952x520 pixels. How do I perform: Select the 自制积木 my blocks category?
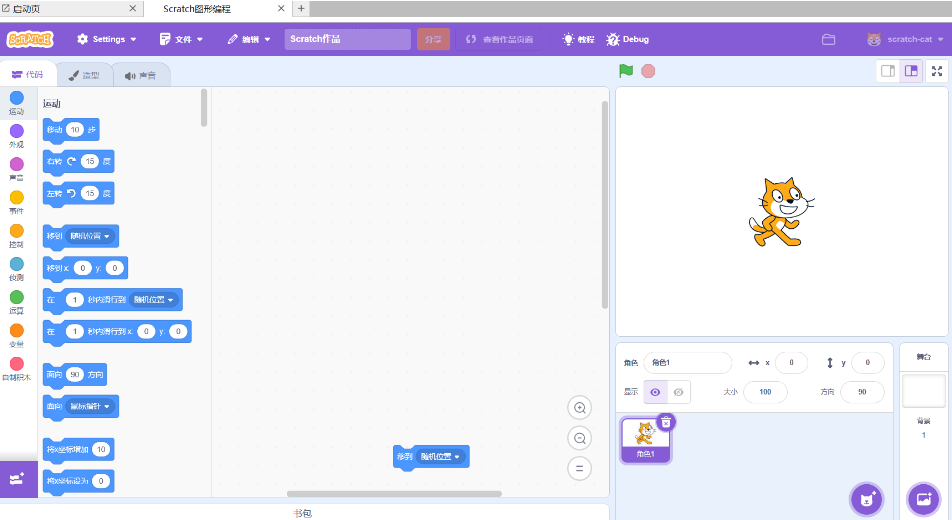(x=17, y=368)
